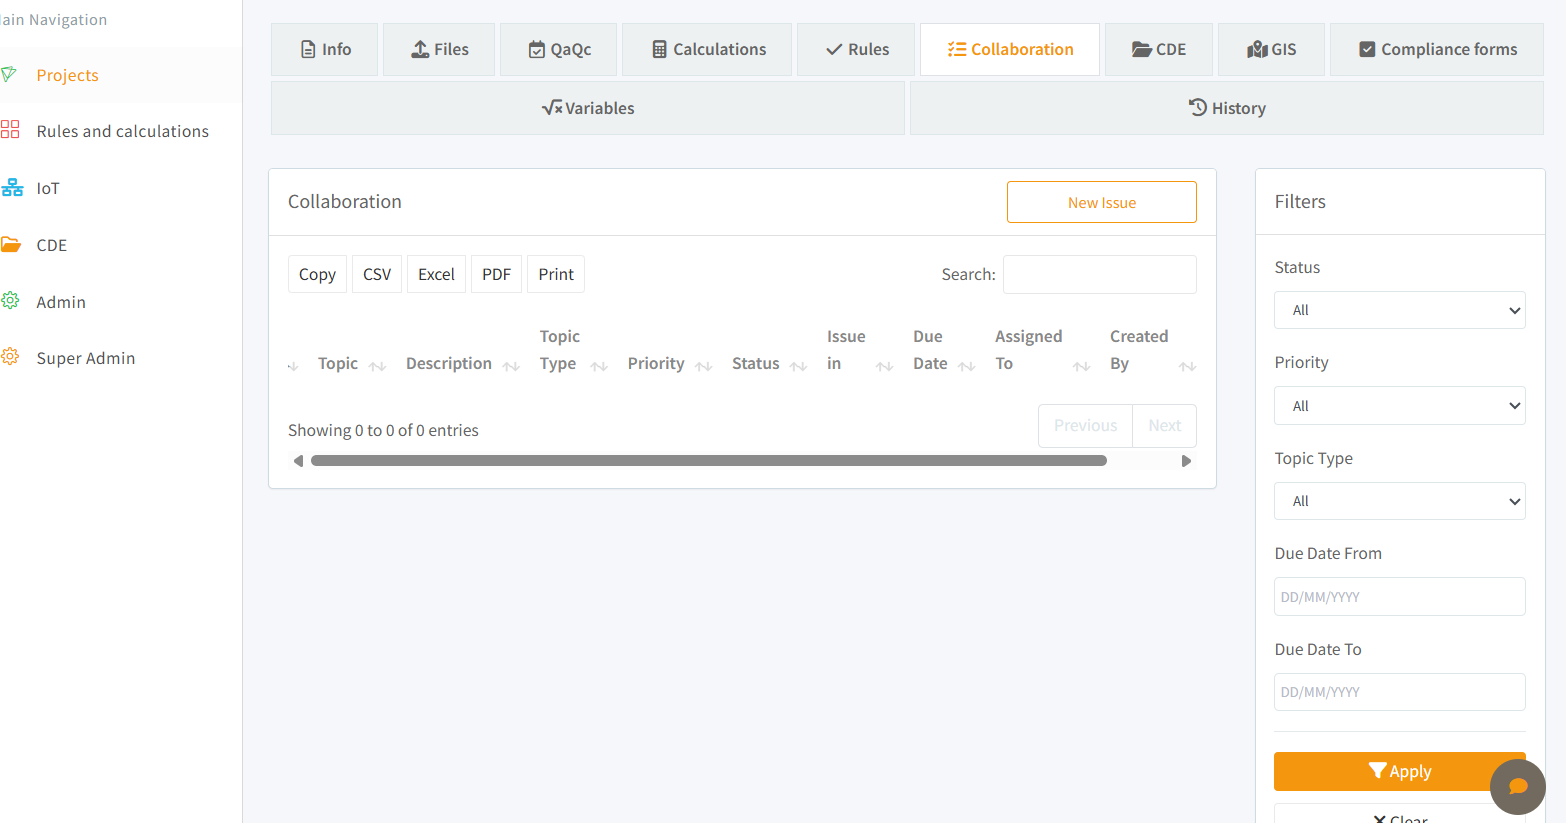Image resolution: width=1566 pixels, height=823 pixels.
Task: Sort by Assigned To column arrows
Action: point(1081,366)
